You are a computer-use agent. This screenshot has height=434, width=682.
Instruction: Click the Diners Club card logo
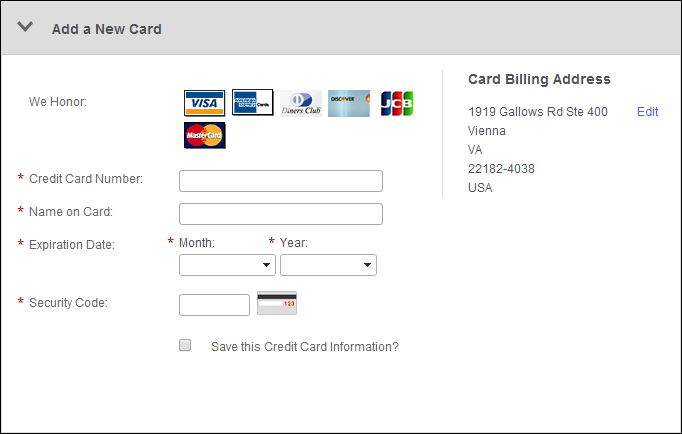click(x=301, y=103)
